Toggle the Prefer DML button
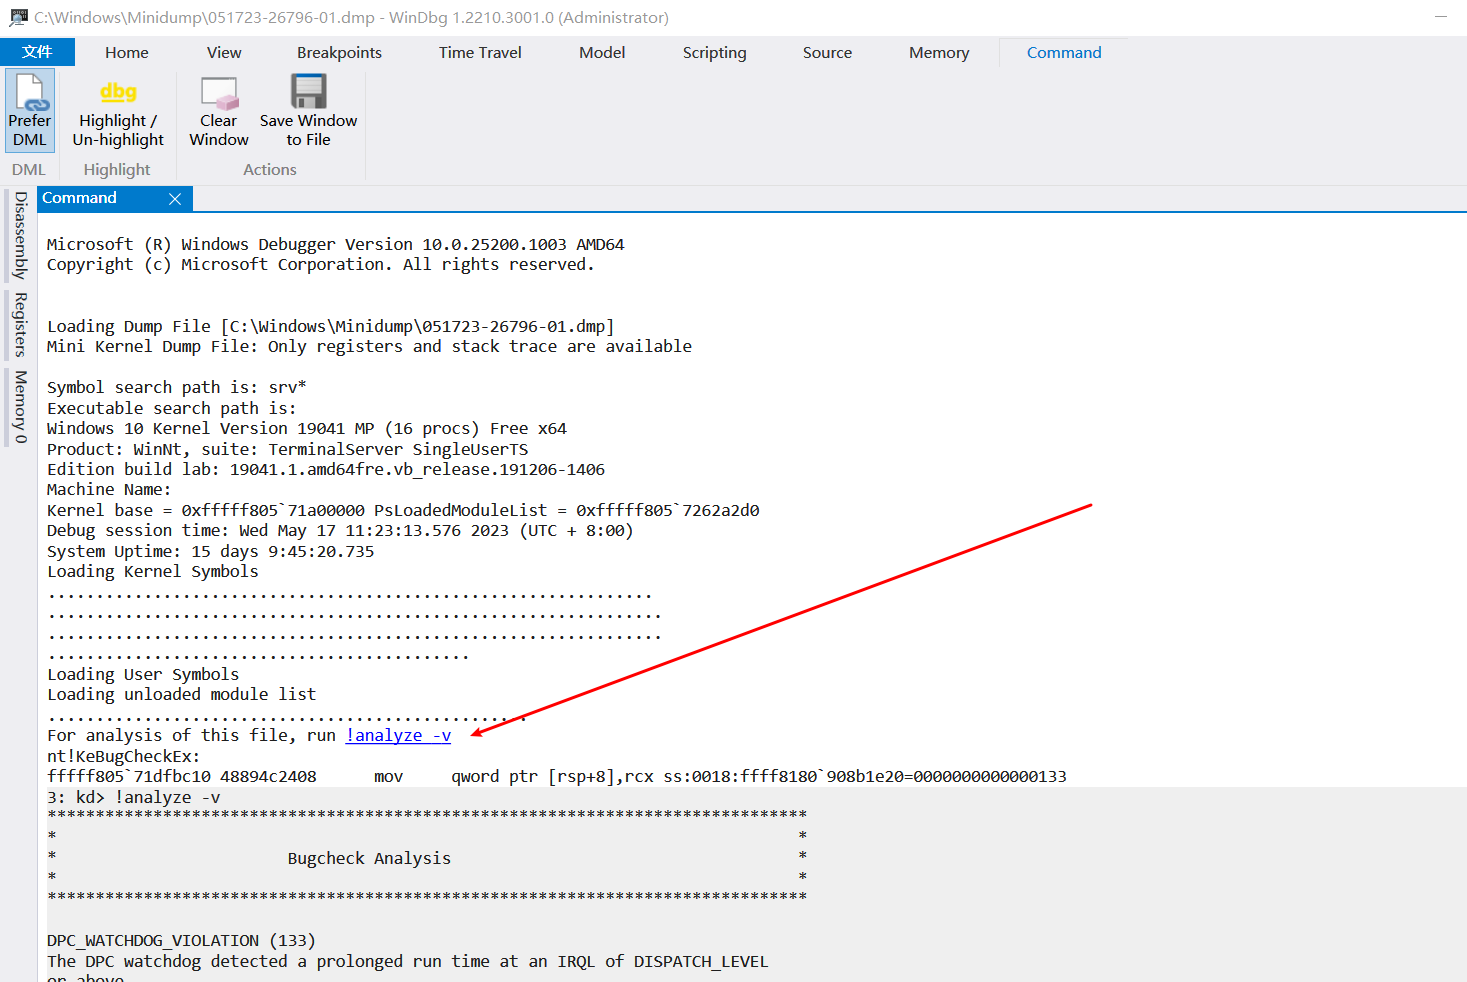Image resolution: width=1467 pixels, height=982 pixels. [29, 110]
